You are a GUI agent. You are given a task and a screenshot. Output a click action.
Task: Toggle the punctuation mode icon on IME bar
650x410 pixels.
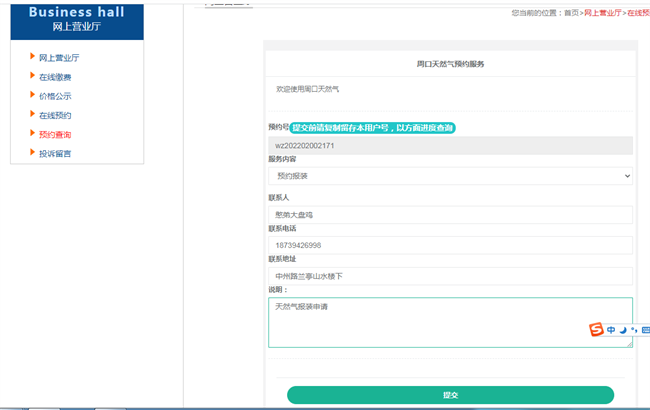pyautogui.click(x=633, y=330)
